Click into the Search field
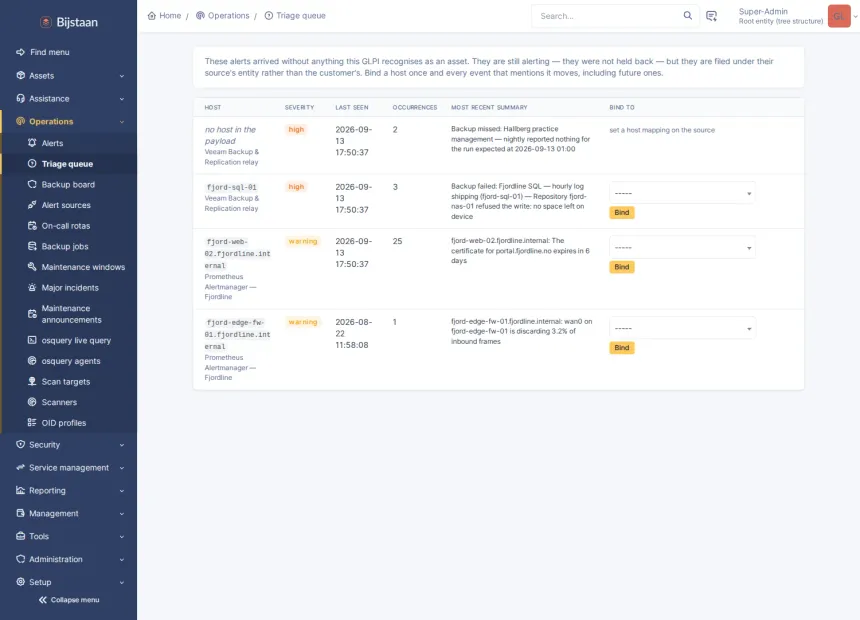This screenshot has width=860, height=620. (609, 16)
